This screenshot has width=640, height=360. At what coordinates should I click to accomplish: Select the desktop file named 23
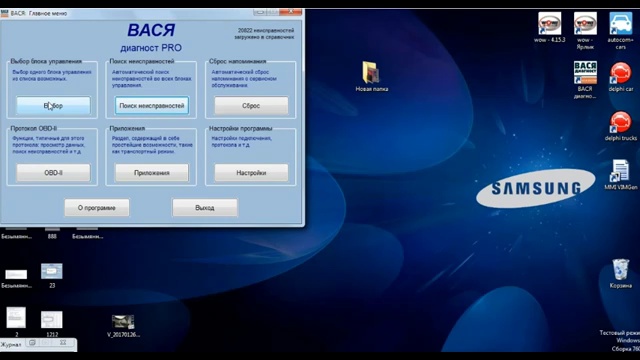52,276
